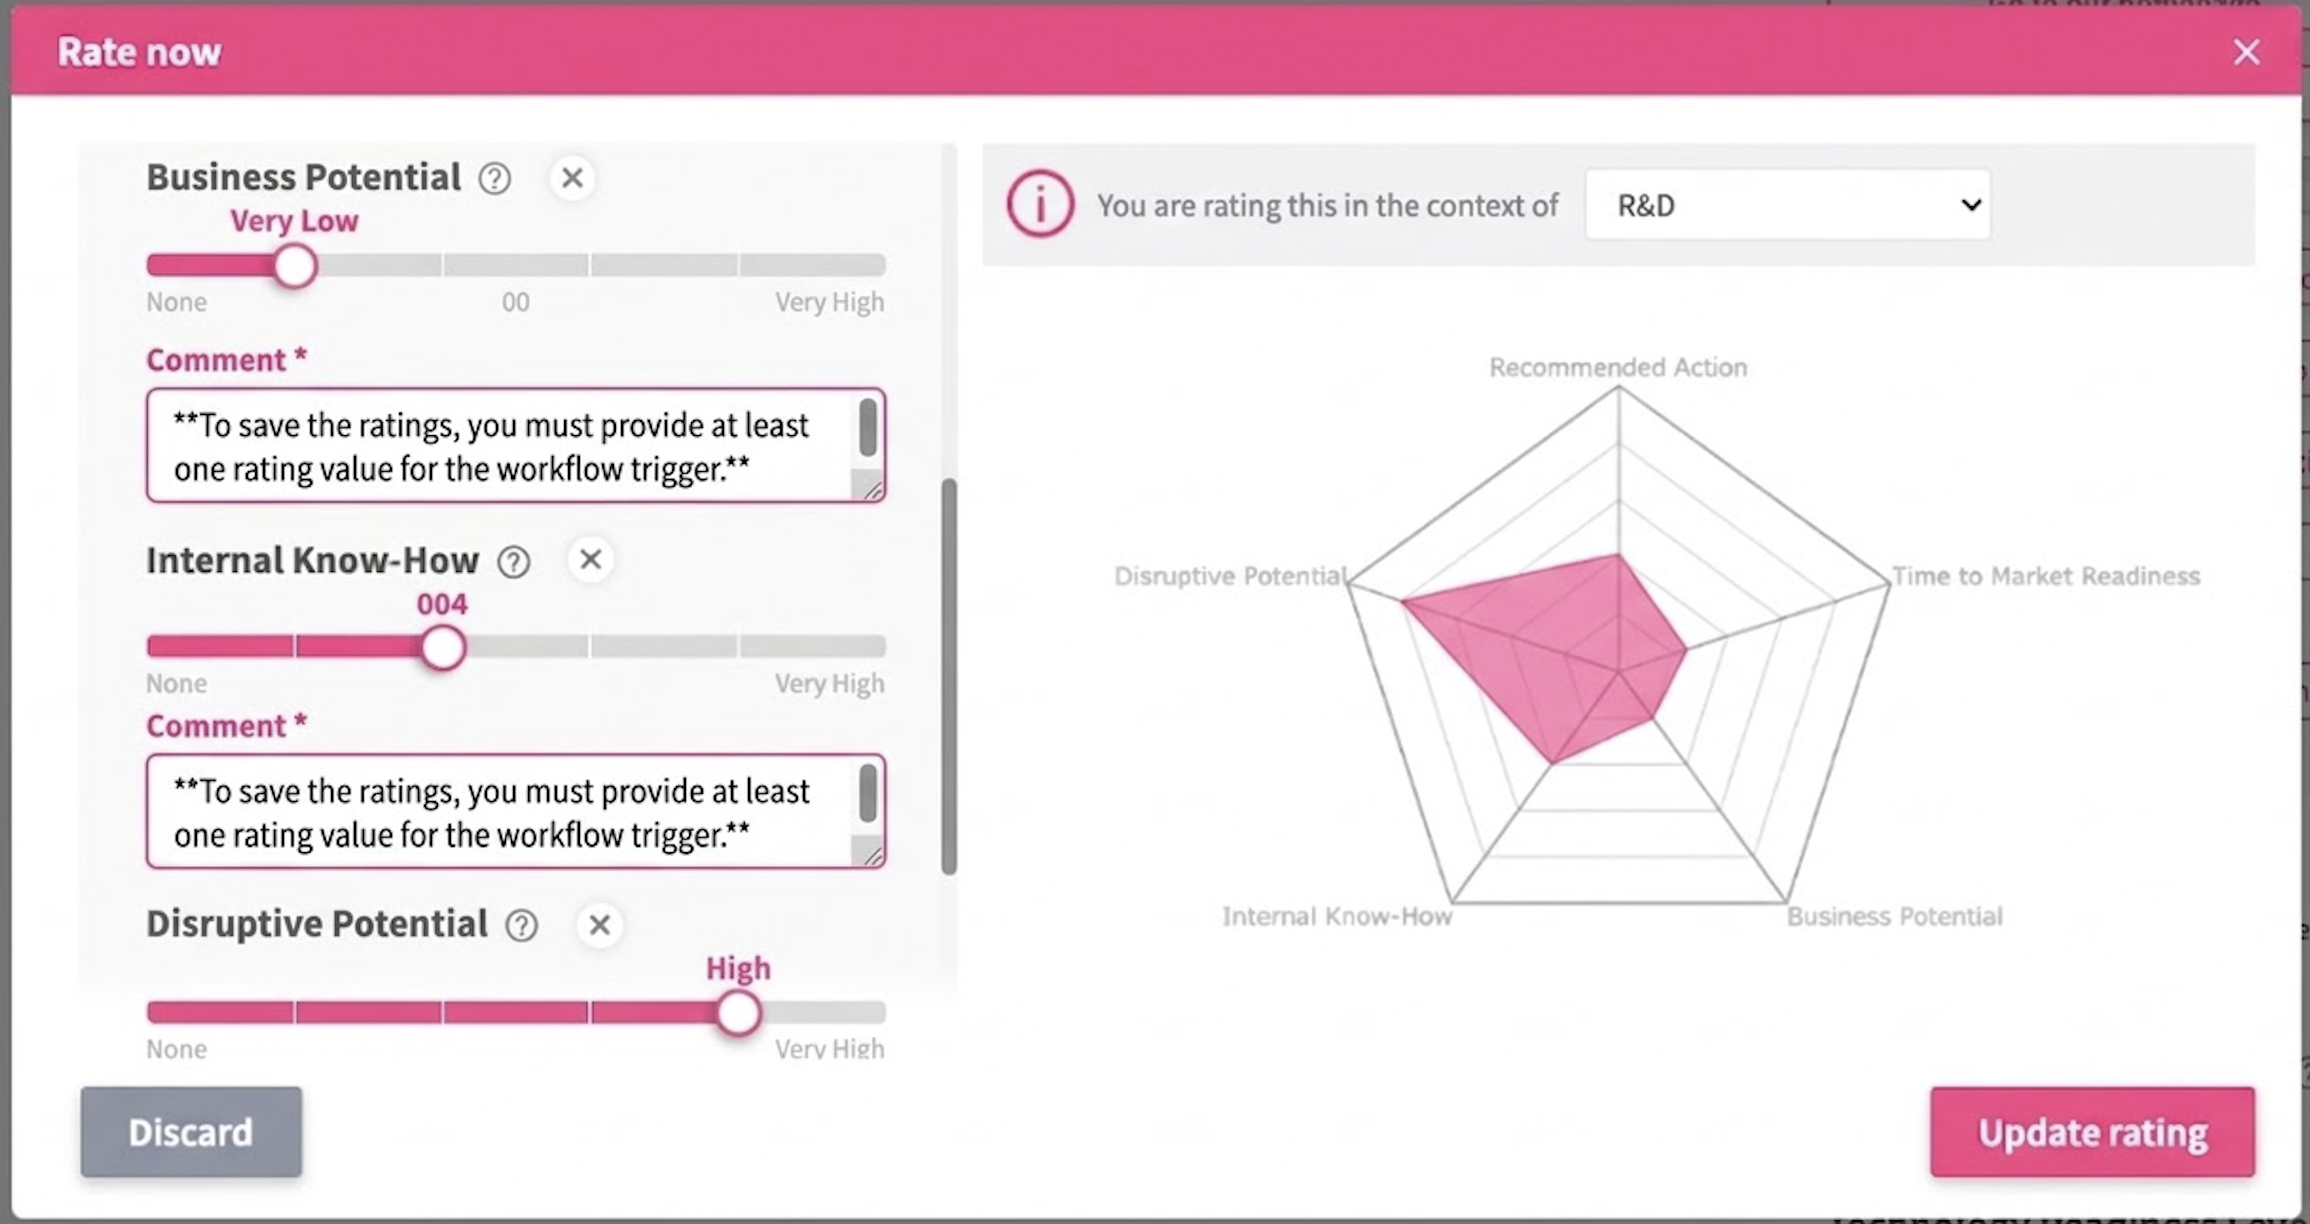Click the Internal Know-How comment field
The width and height of the screenshot is (2310, 1224).
(x=500, y=812)
